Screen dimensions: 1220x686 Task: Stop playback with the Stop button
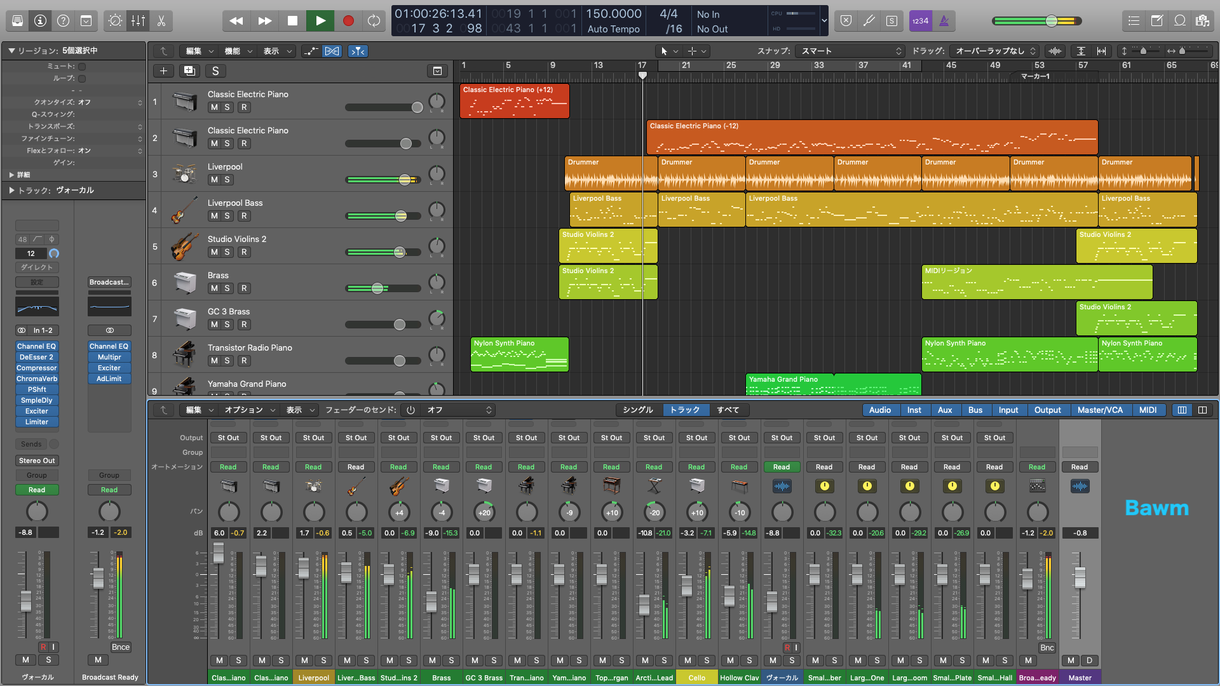(292, 21)
